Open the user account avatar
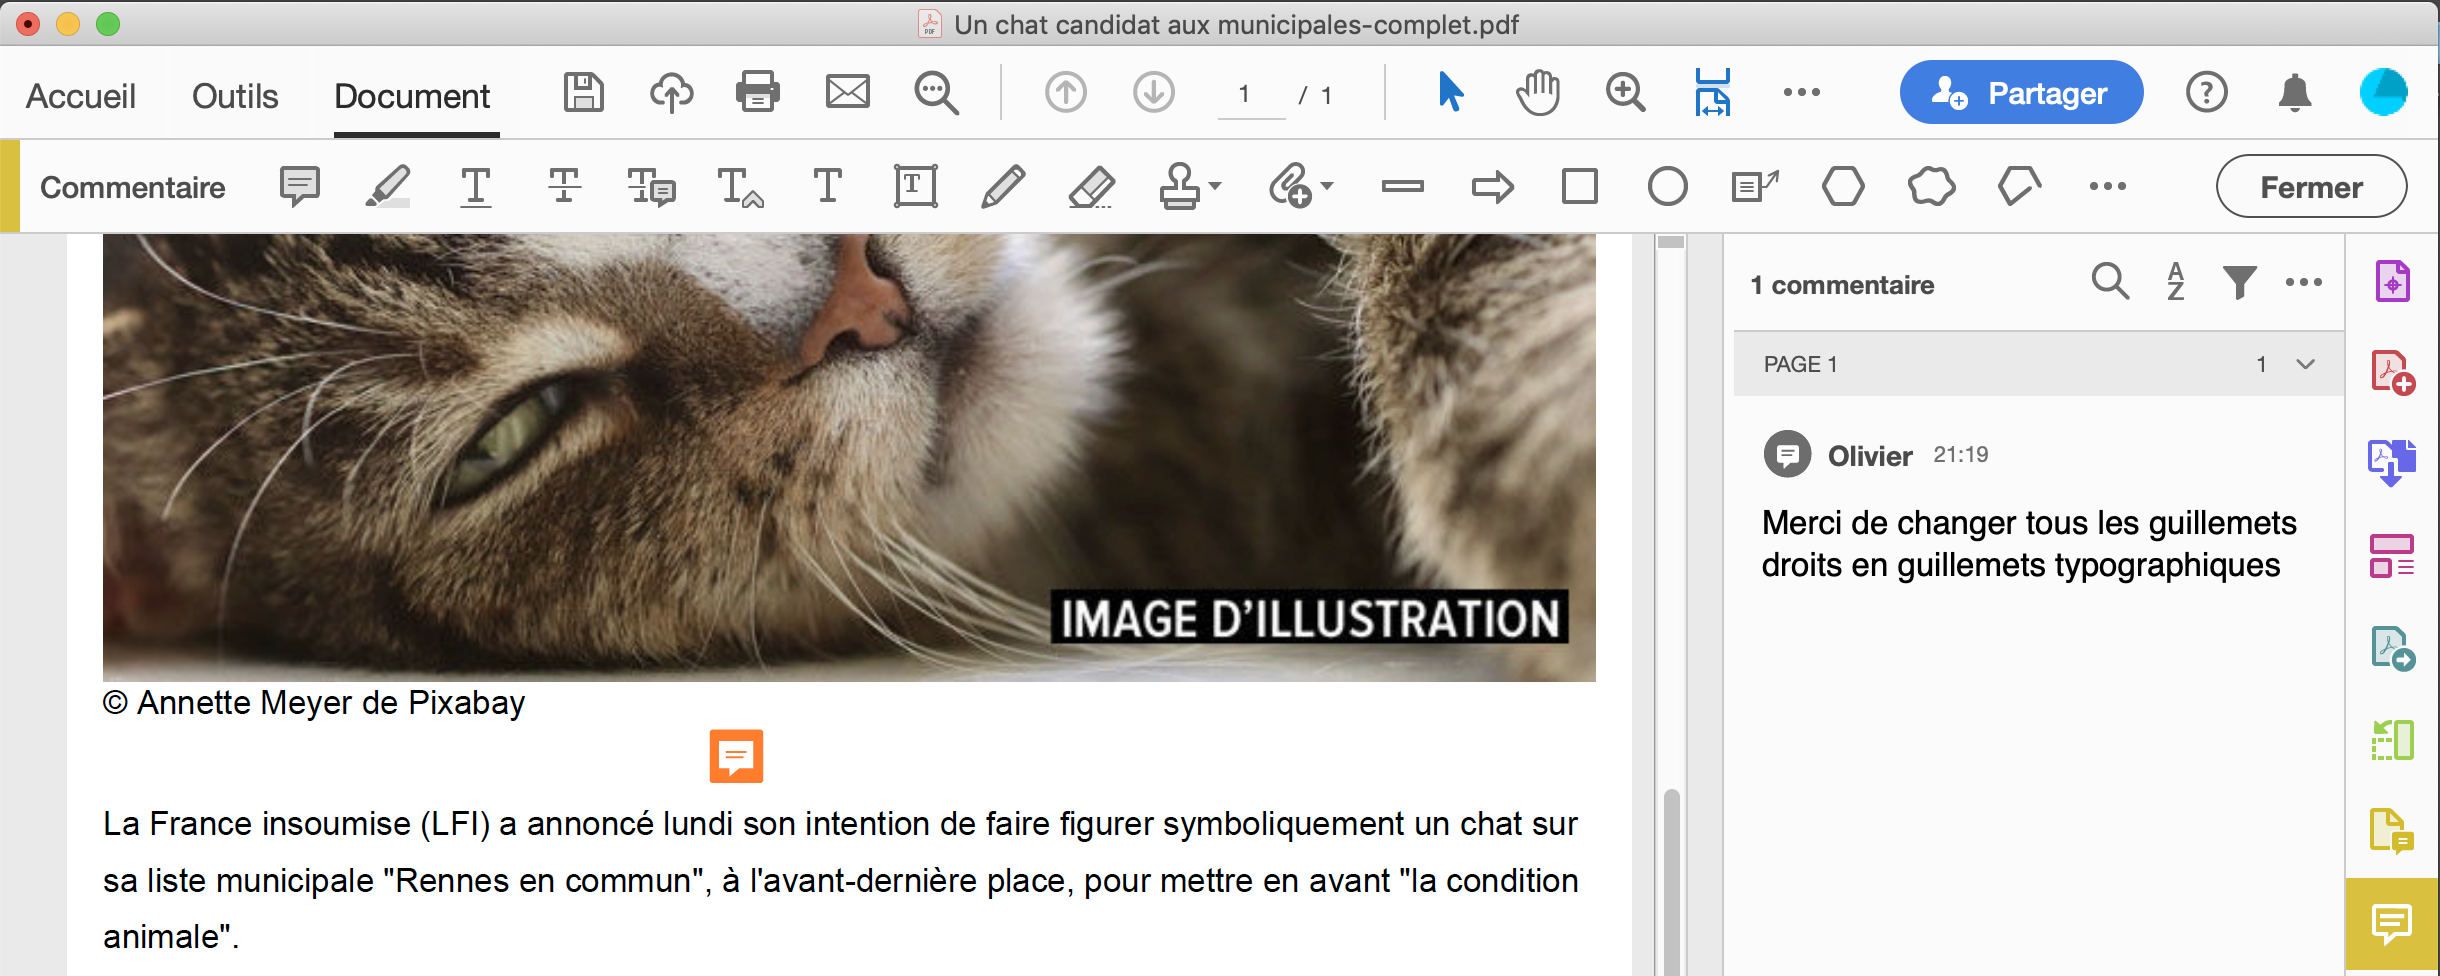This screenshot has width=2440, height=976. click(2384, 93)
